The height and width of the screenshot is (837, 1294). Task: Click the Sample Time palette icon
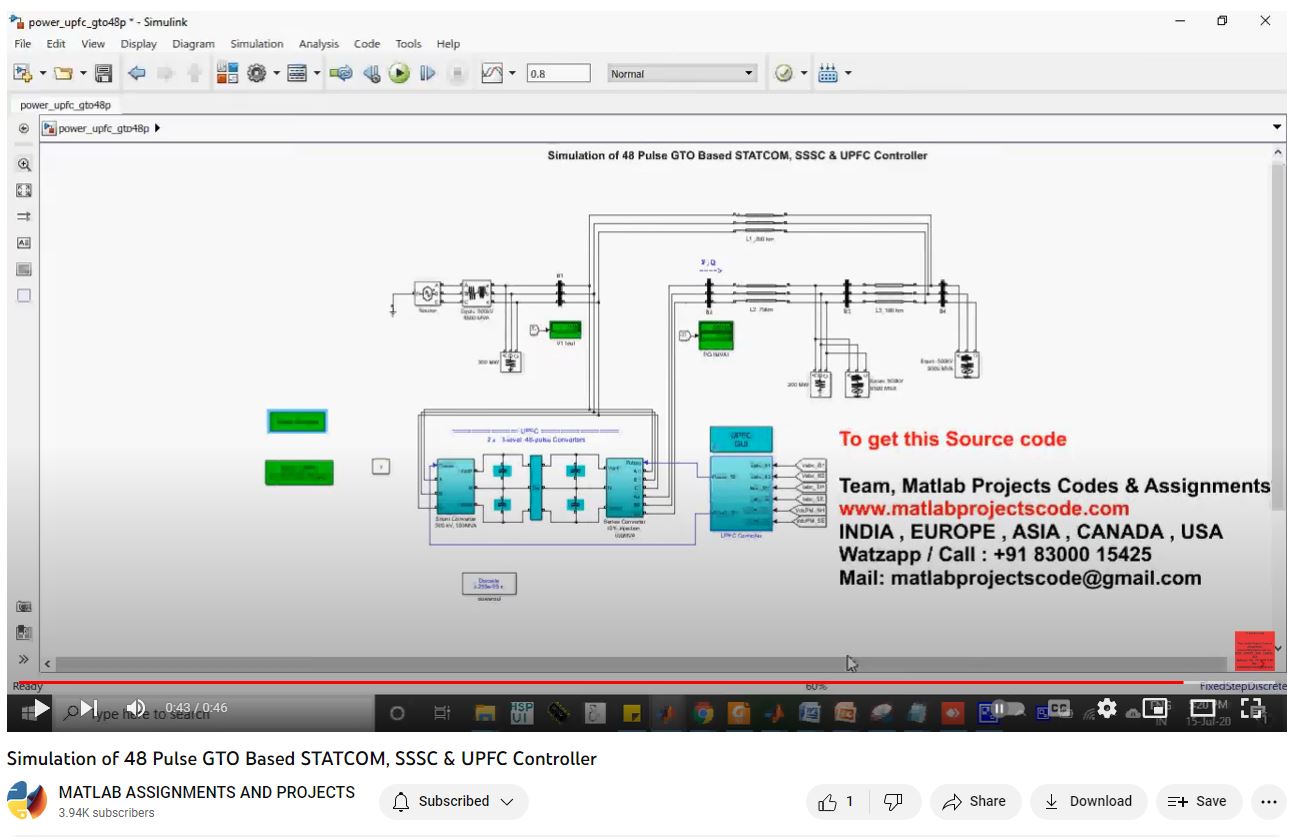tap(24, 216)
